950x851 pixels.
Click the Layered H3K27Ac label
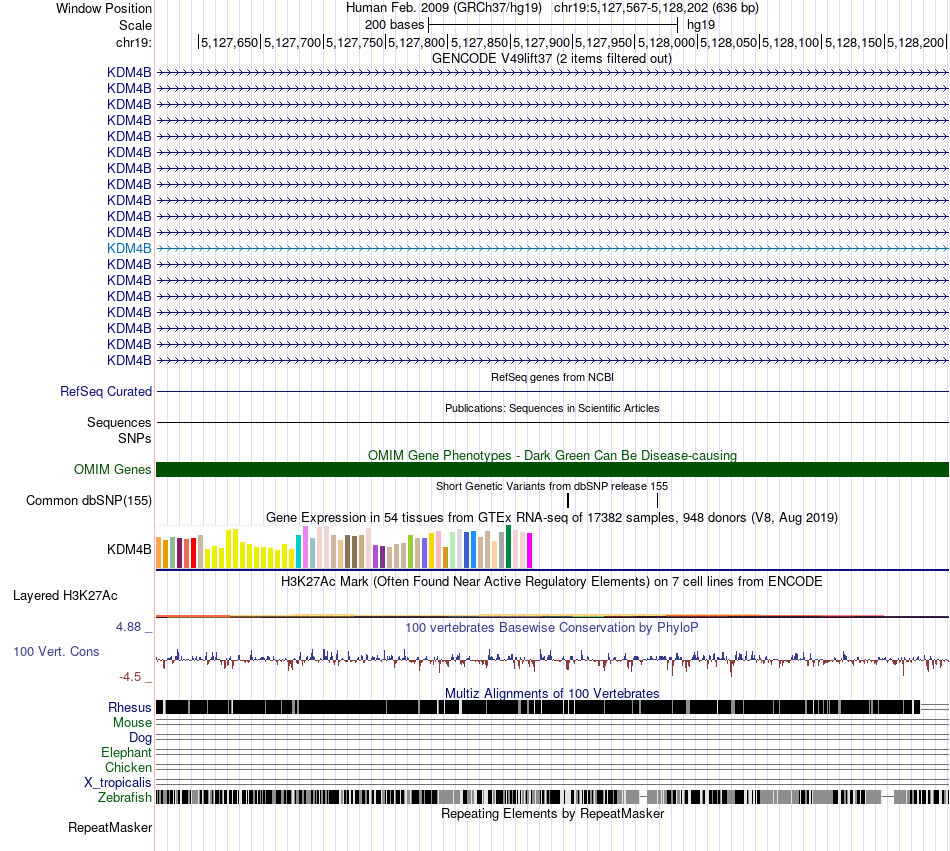[65, 595]
